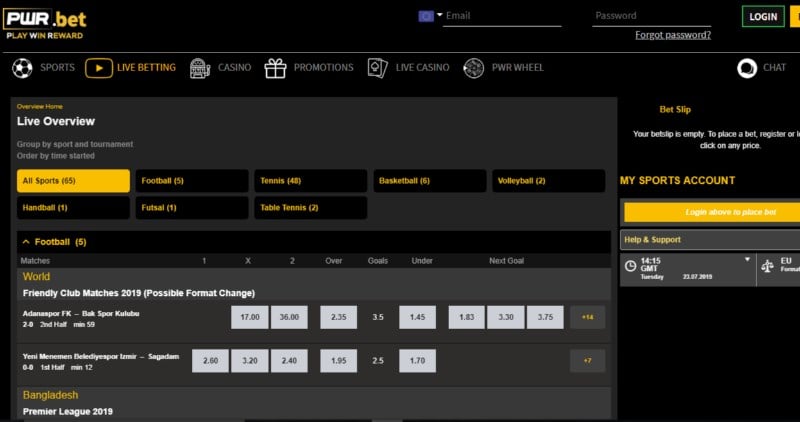Select the Football (5) filter

pyautogui.click(x=192, y=181)
